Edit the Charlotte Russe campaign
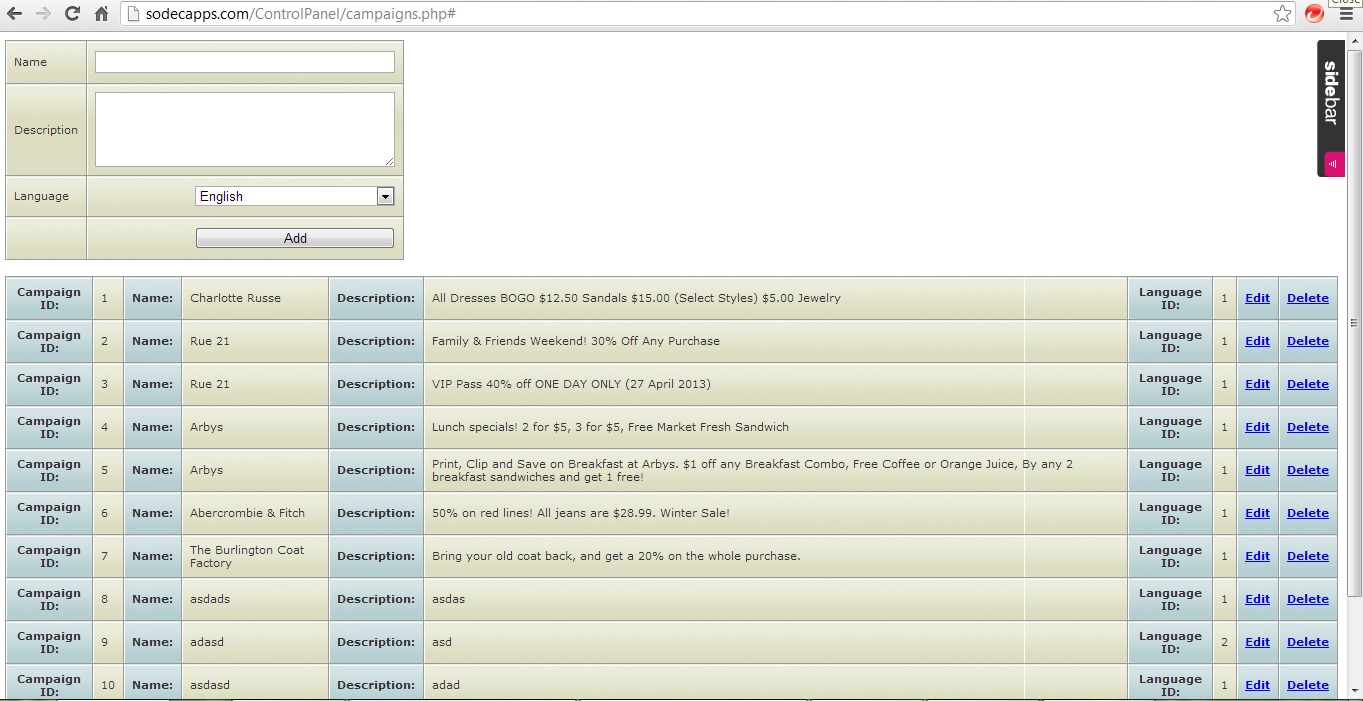The width and height of the screenshot is (1363, 701). click(1257, 298)
